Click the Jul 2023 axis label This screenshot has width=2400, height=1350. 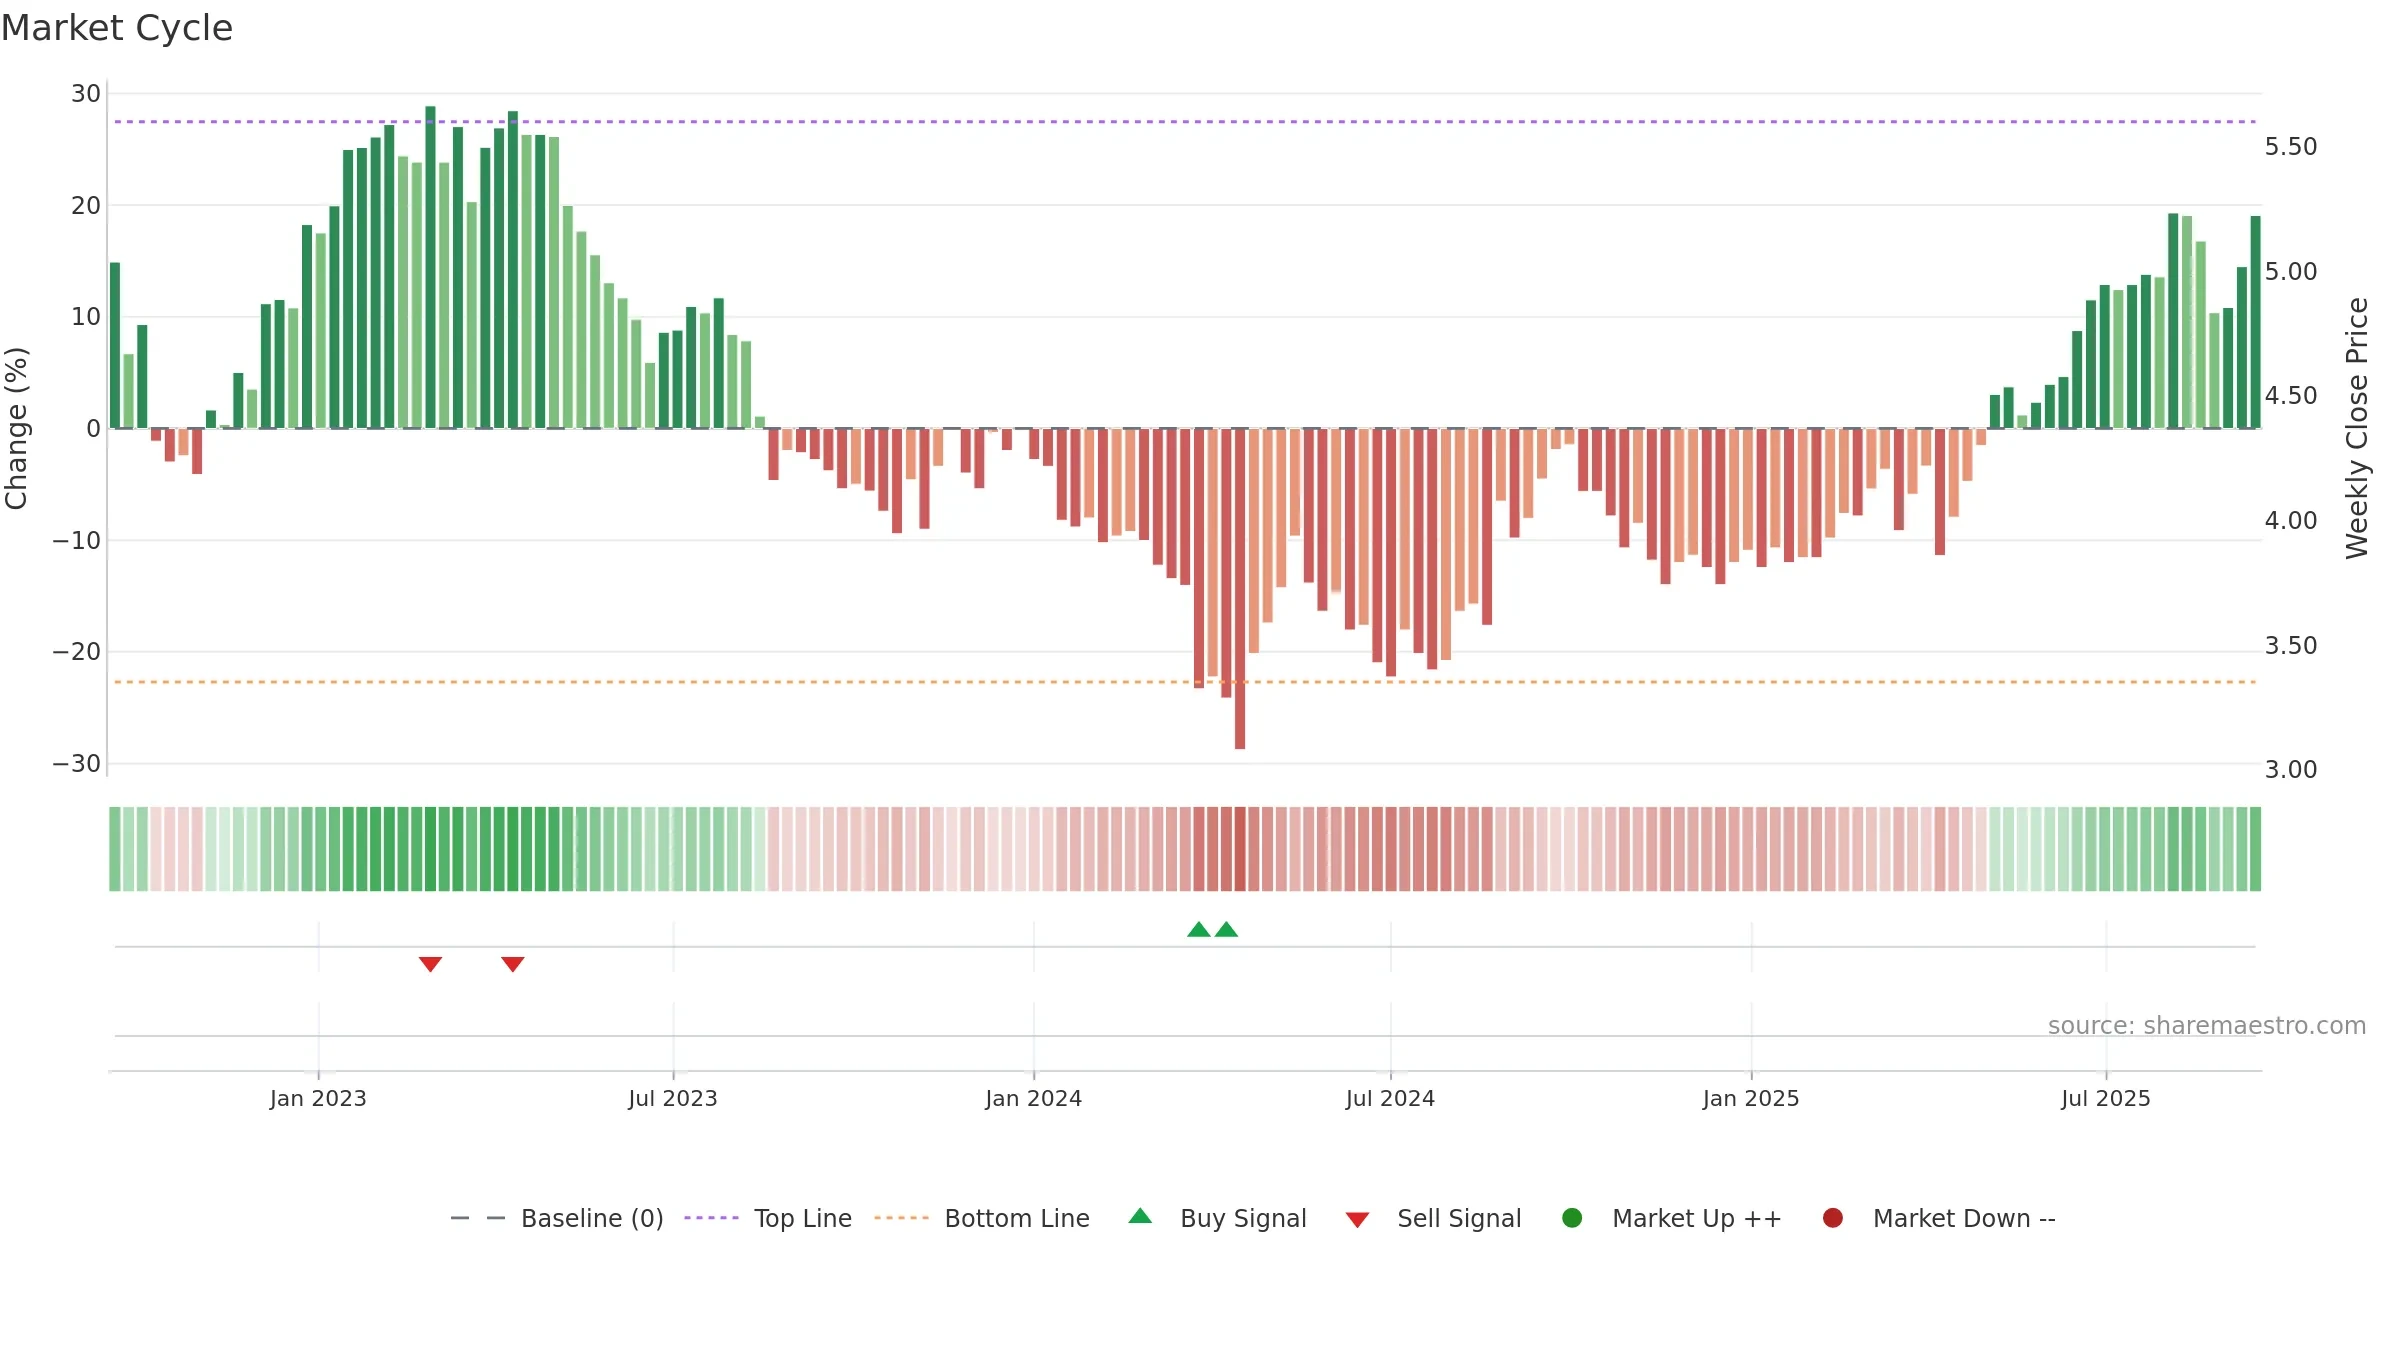coord(673,1098)
